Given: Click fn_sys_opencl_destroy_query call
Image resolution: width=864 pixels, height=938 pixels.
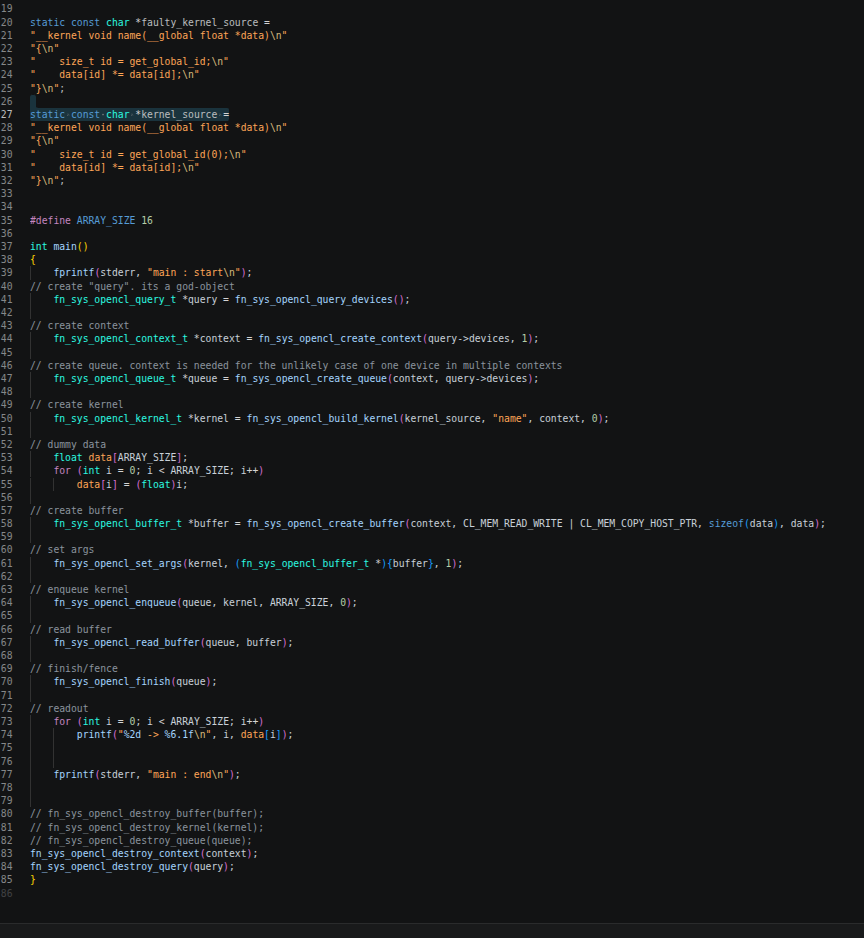Looking at the screenshot, I should click(132, 867).
